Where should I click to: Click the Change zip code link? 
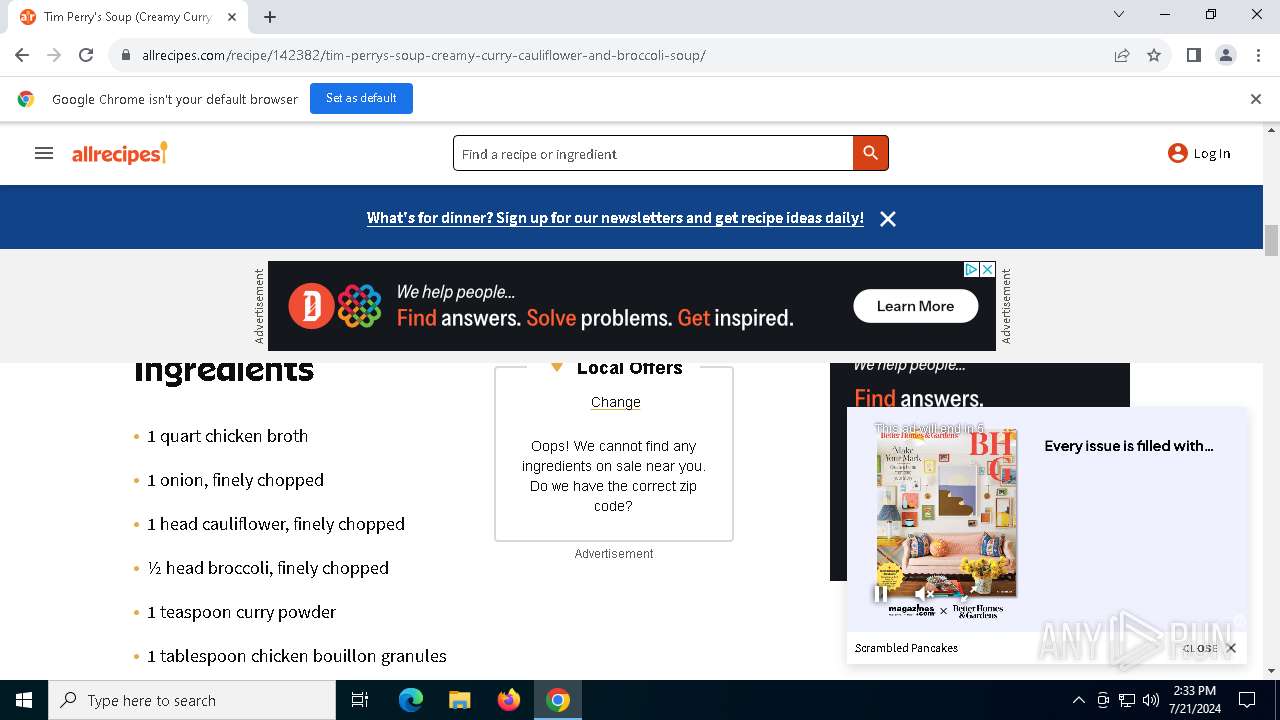point(615,402)
